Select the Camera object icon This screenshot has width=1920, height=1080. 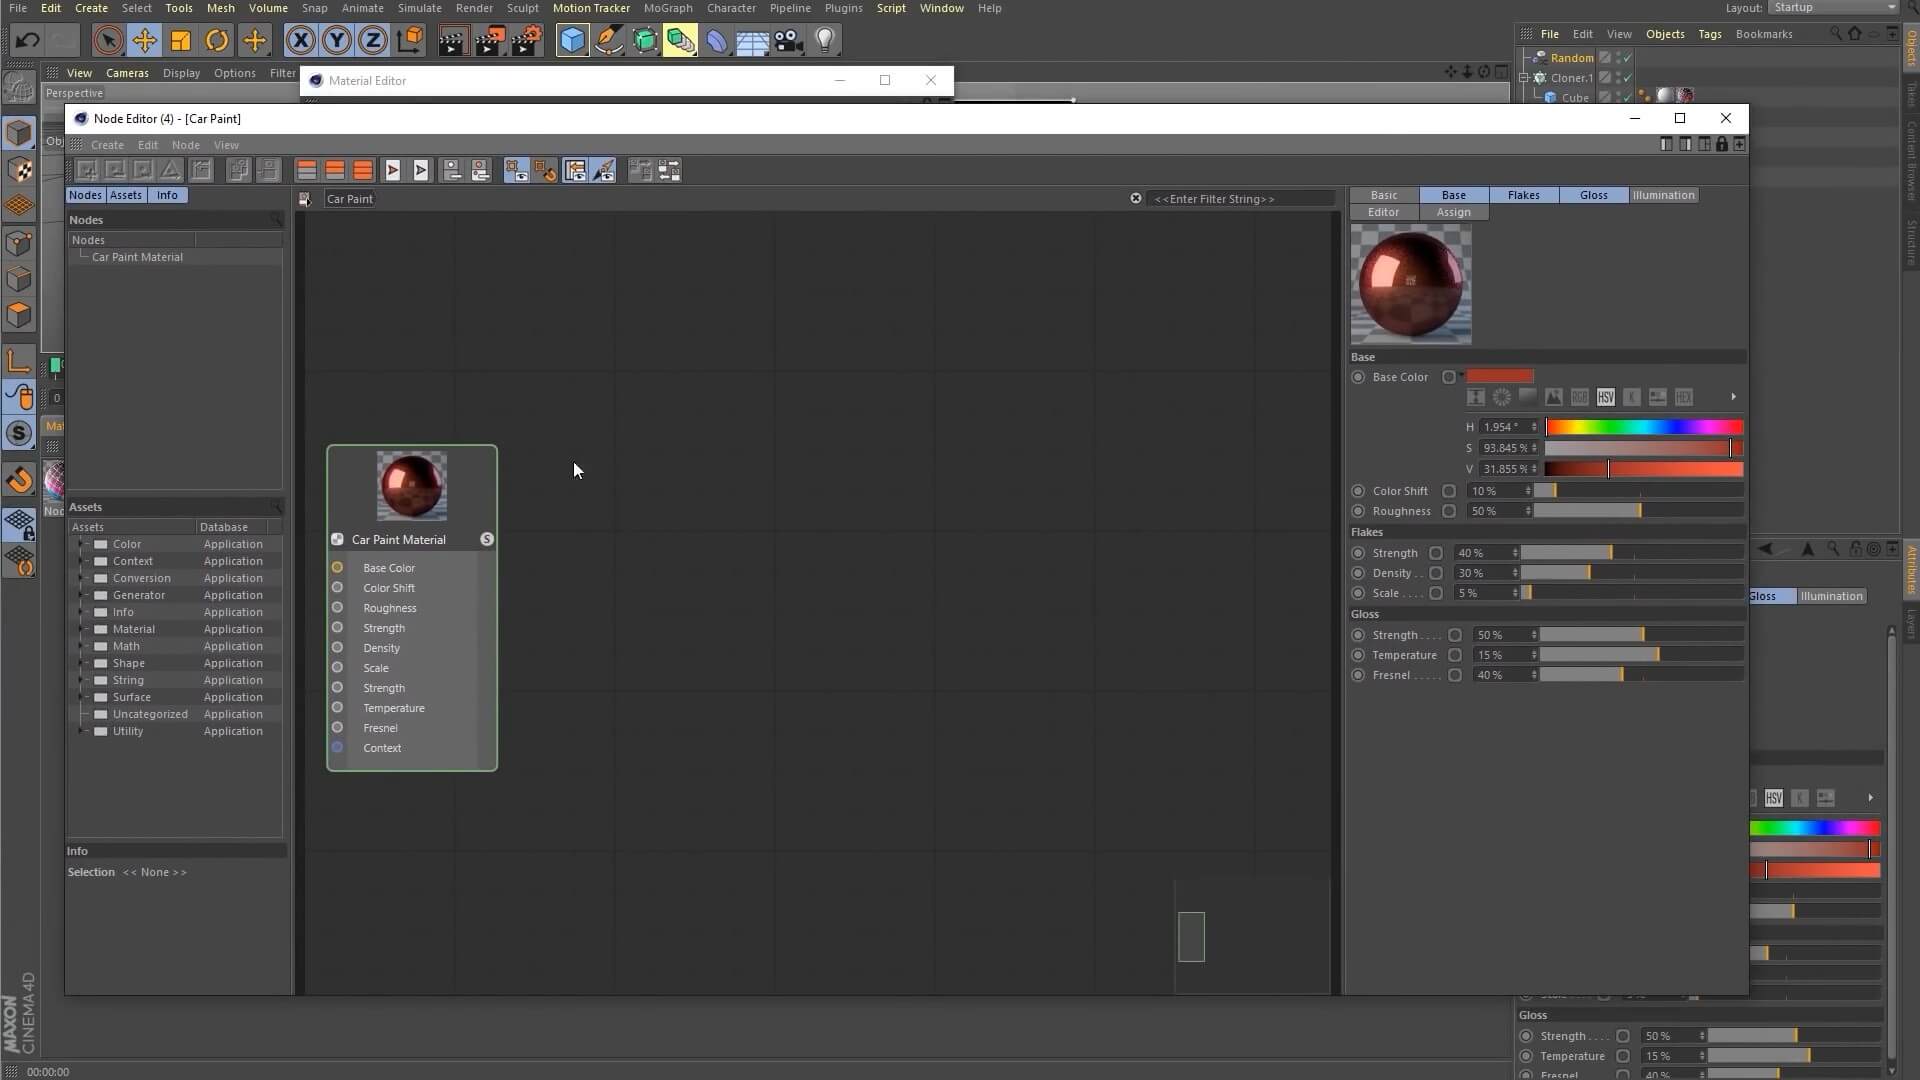(x=789, y=40)
